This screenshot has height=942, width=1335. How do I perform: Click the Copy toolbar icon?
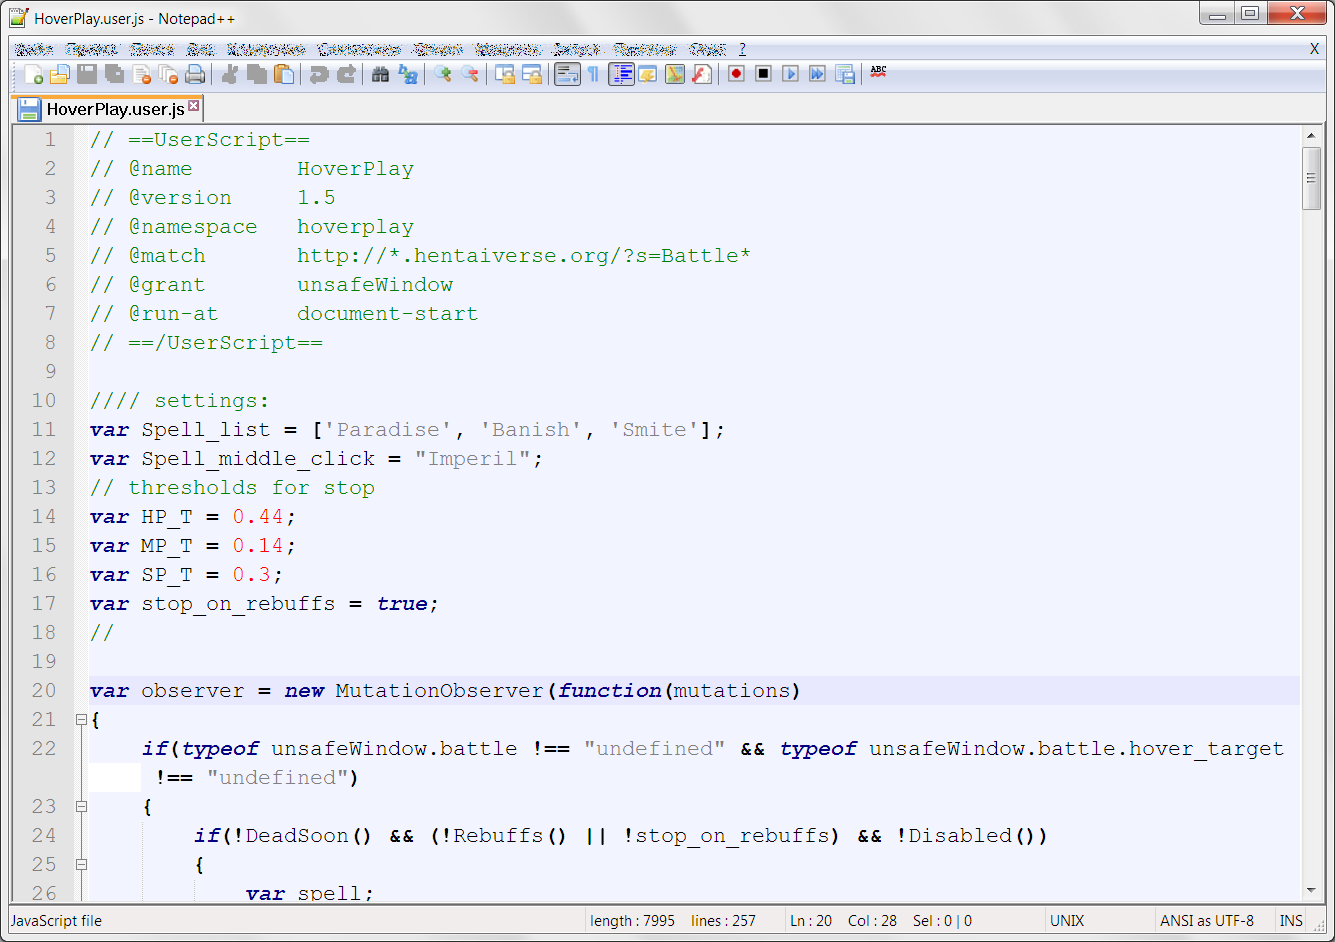tap(257, 74)
